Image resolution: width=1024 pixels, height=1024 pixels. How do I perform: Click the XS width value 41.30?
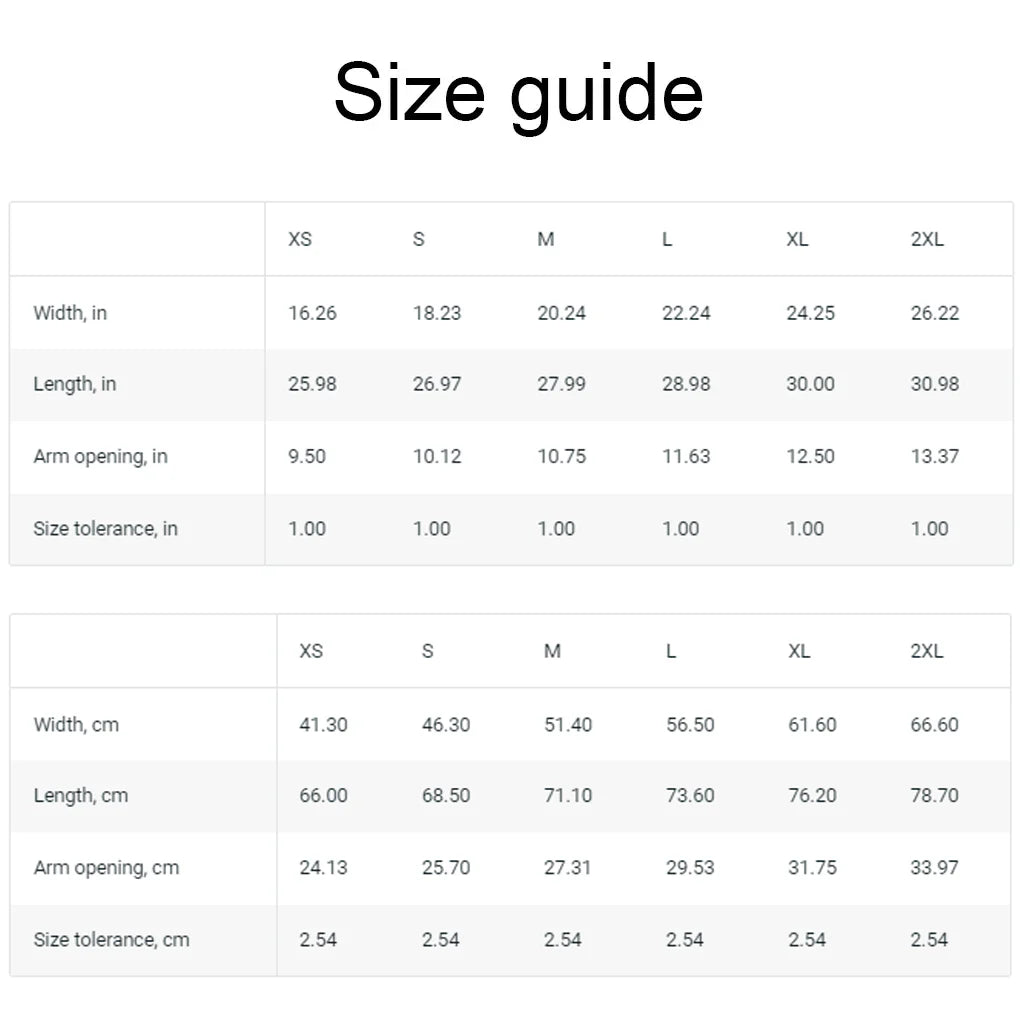coord(323,725)
